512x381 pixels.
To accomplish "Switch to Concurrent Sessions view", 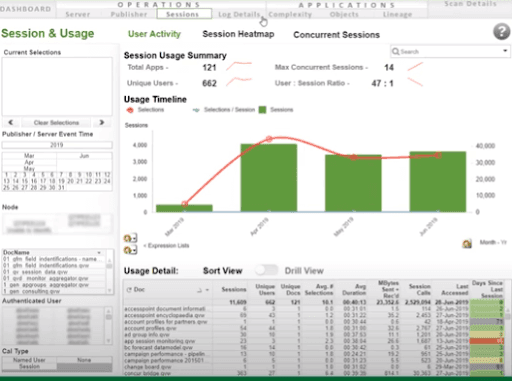I will (x=336, y=35).
